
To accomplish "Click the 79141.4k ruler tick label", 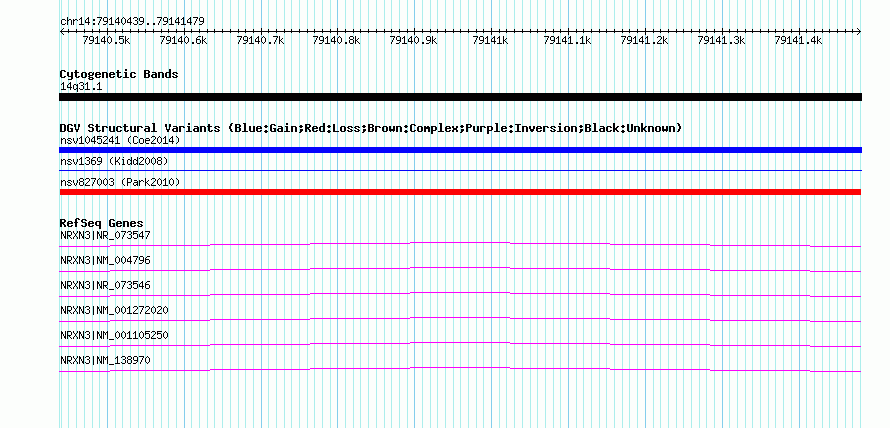I will (x=798, y=40).
